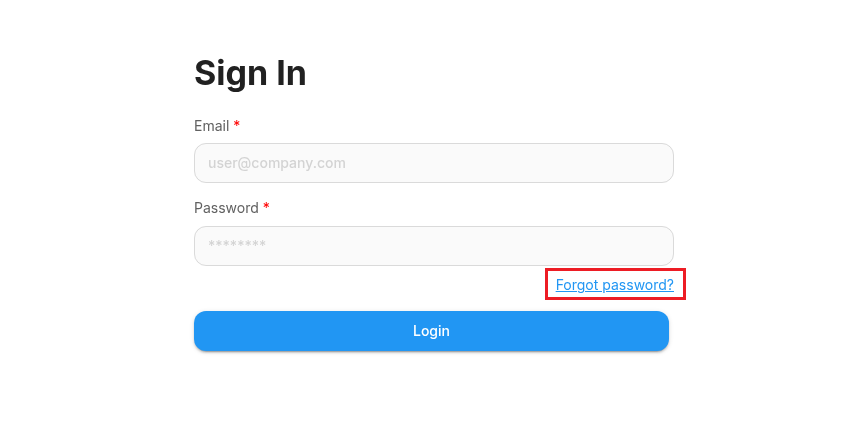Click the red asterisk beside Password
This screenshot has height=429, width=842.
(266, 207)
